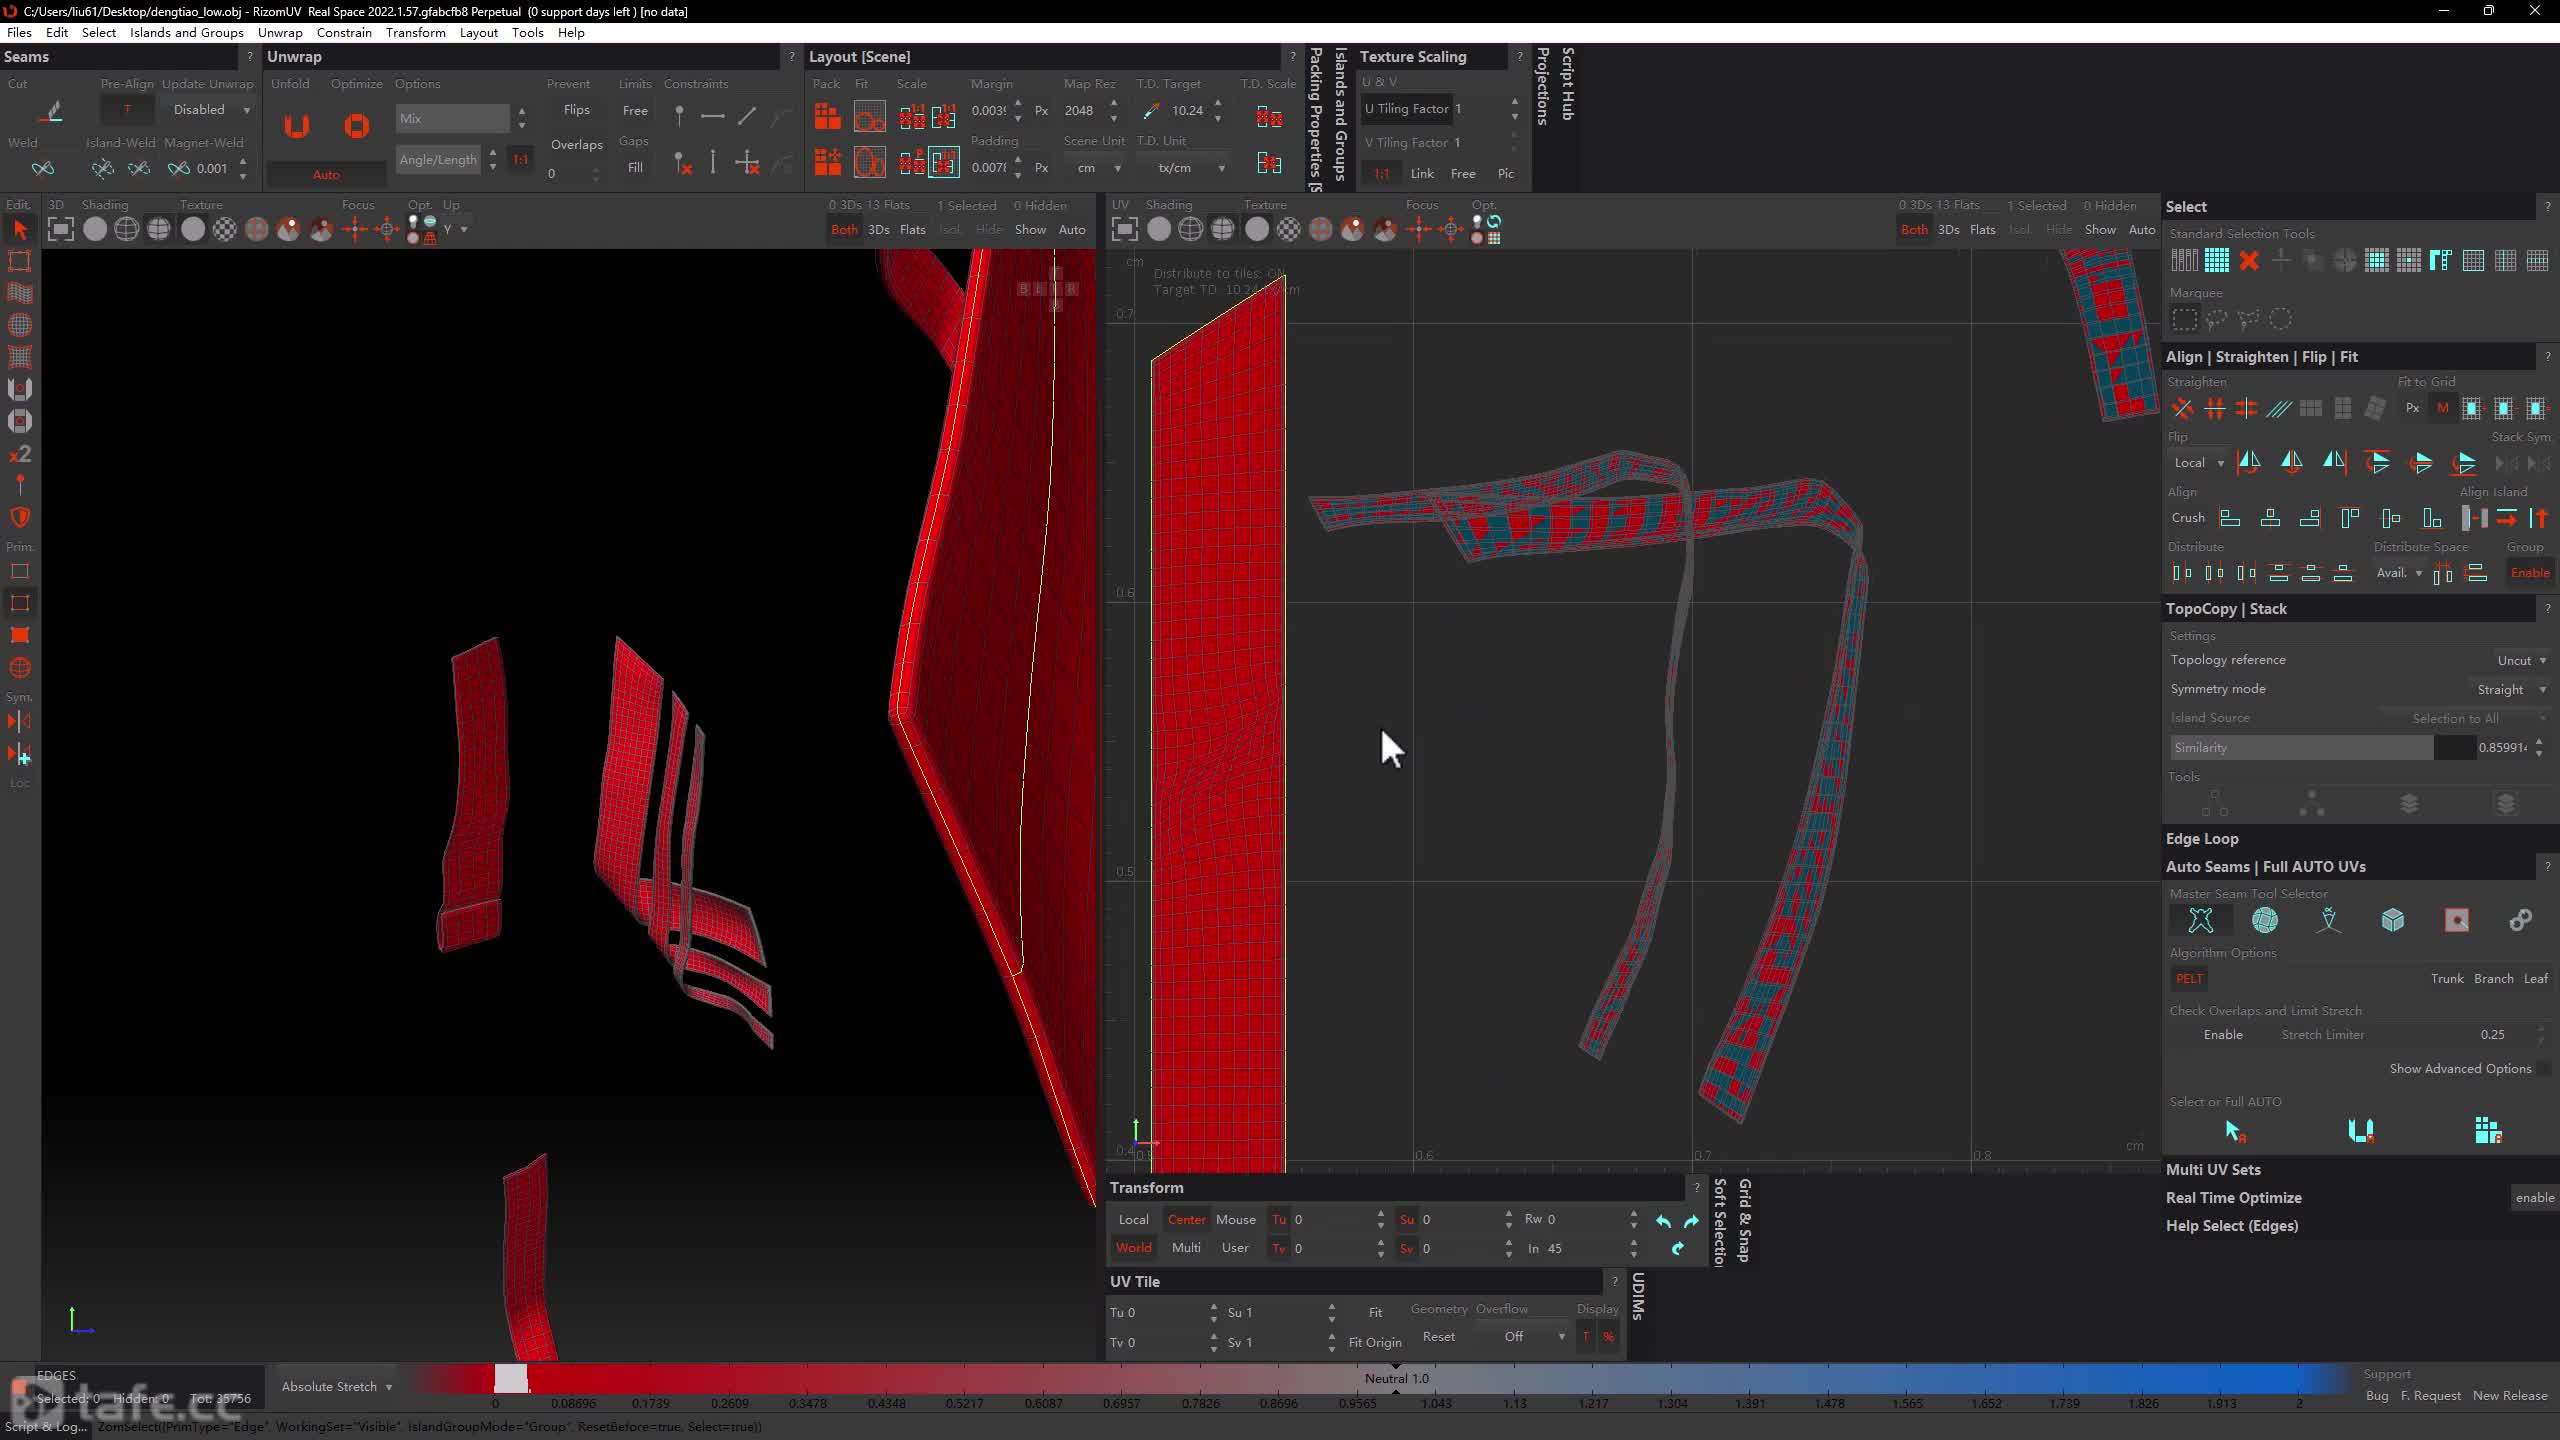Click the T.D. Target picker icon
Screen dimensions: 2560x1440
[1150, 111]
